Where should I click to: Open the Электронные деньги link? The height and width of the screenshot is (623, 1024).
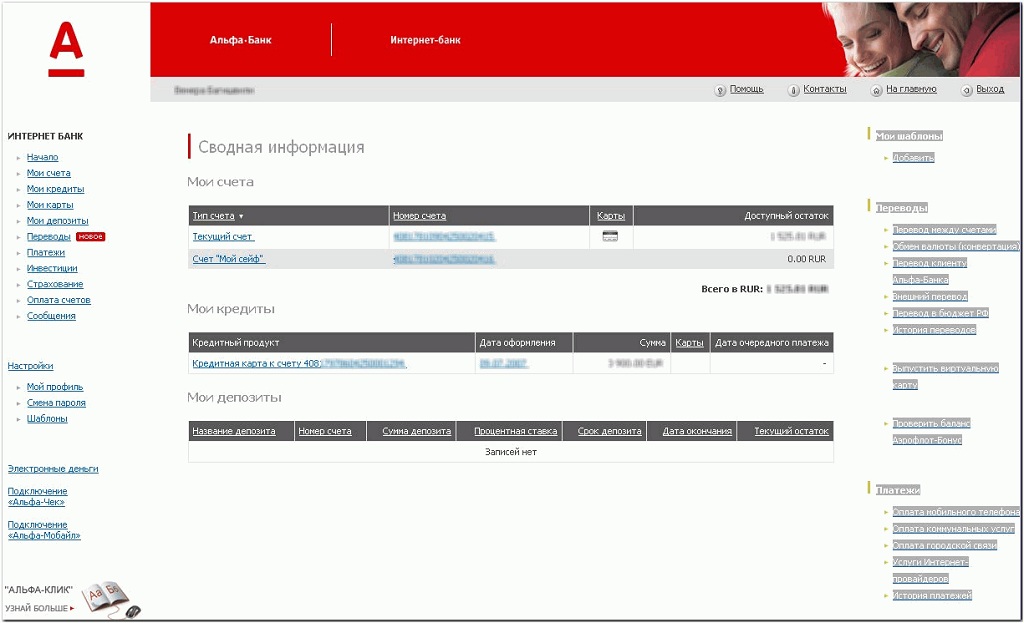coord(53,469)
